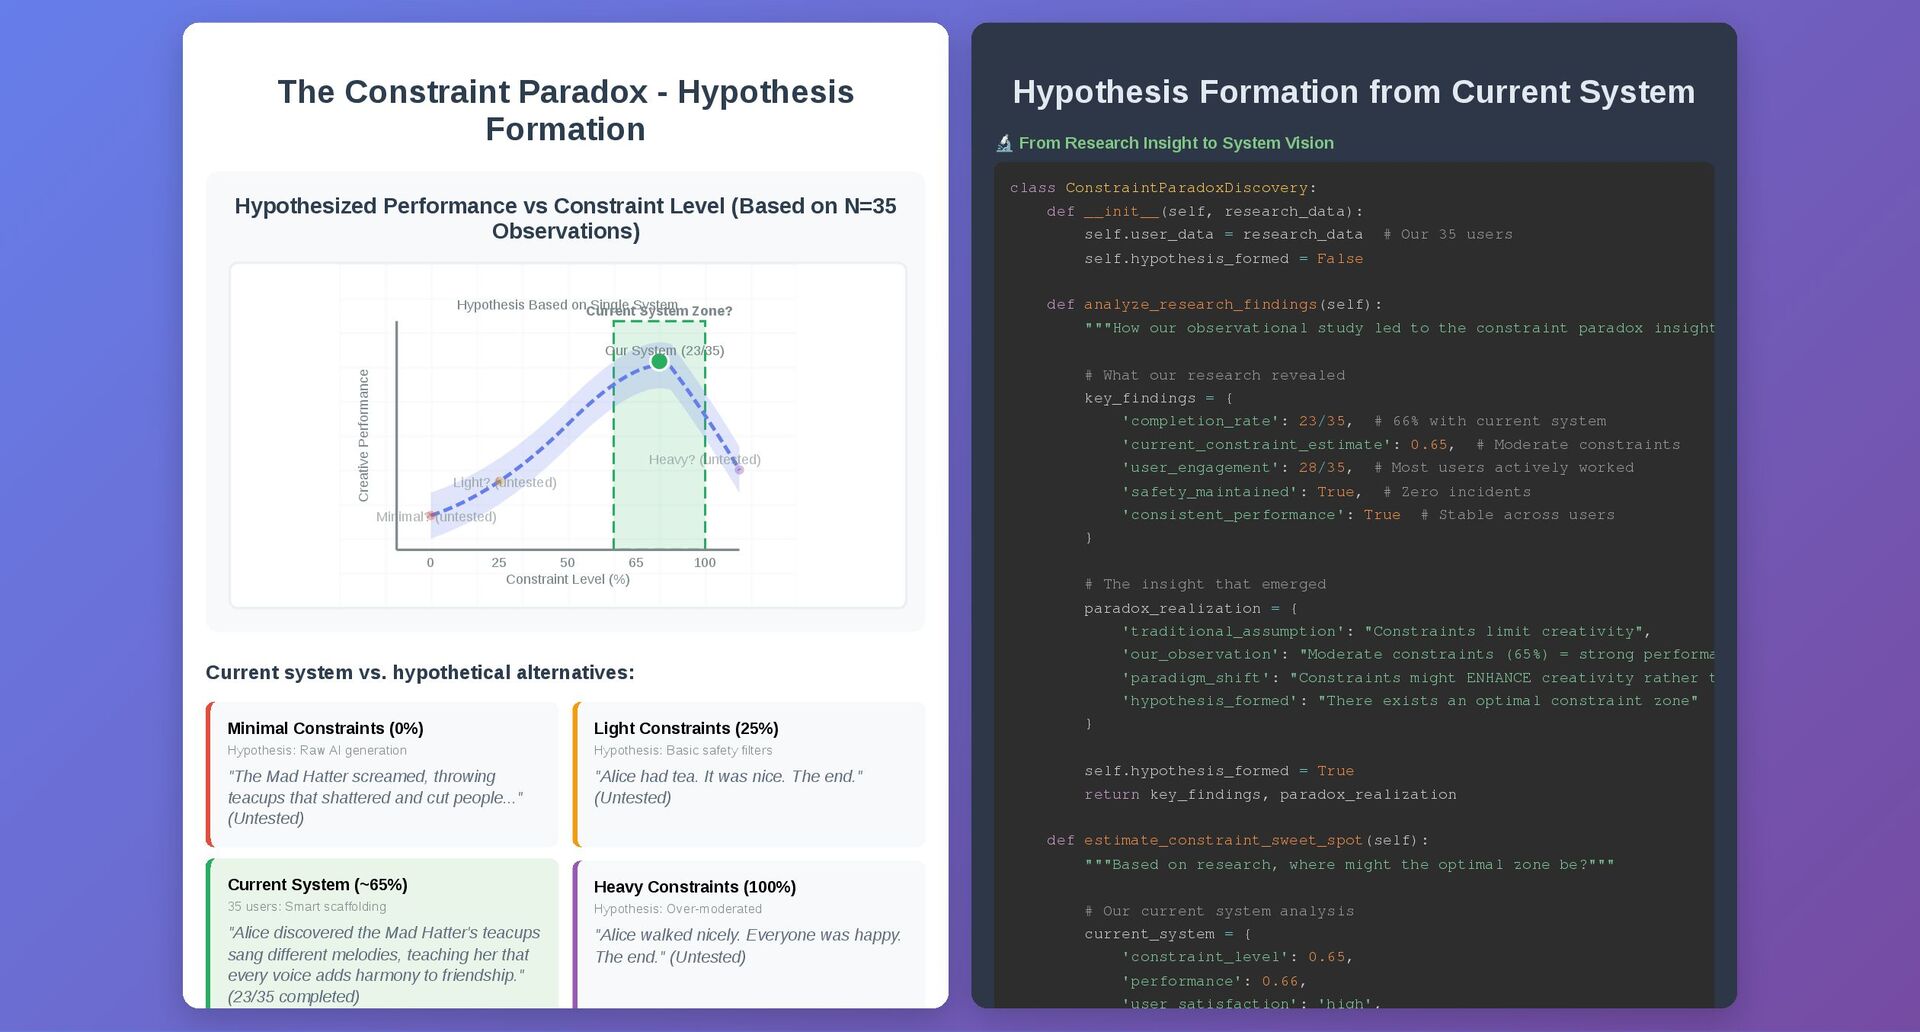
Task: Select the 'Heavy Constraints (100%)' card
Action: (749, 934)
